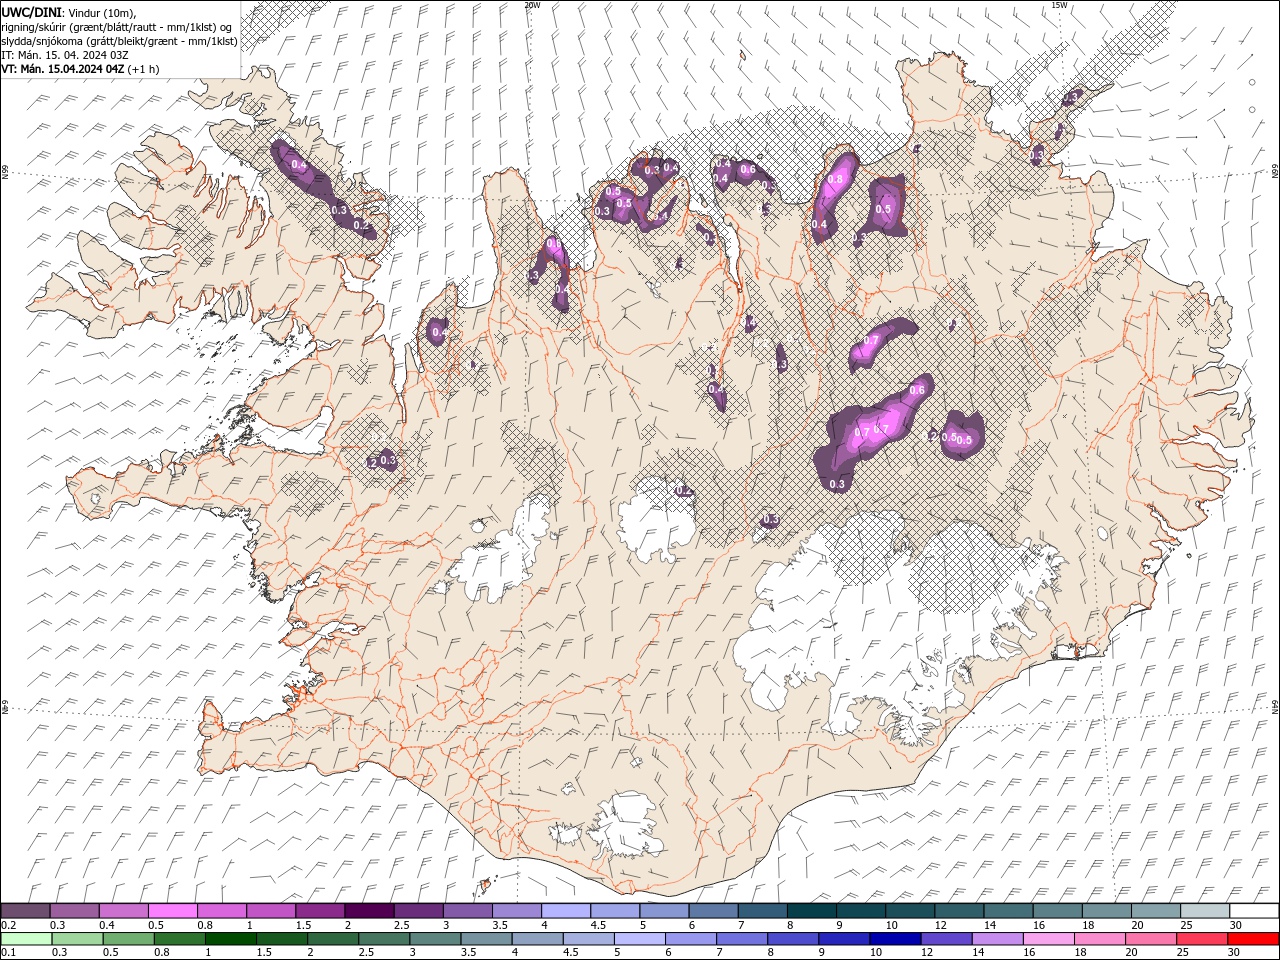Viewport: 1280px width, 960px height.
Task: Click the 'IT: Mán. 15. 04. 2024 03Z' line
Action: click(x=64, y=55)
